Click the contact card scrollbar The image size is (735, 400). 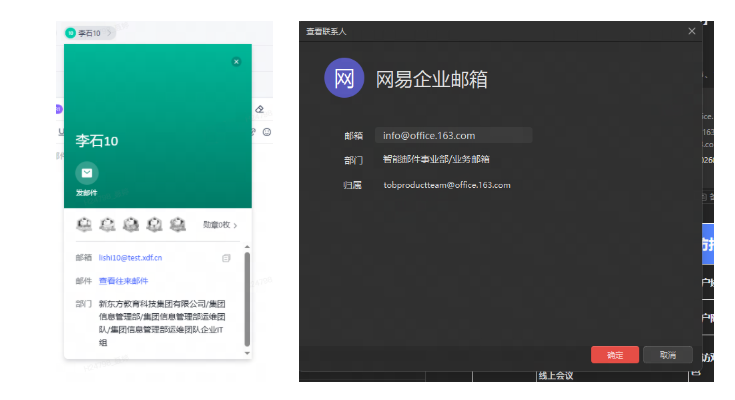[247, 299]
